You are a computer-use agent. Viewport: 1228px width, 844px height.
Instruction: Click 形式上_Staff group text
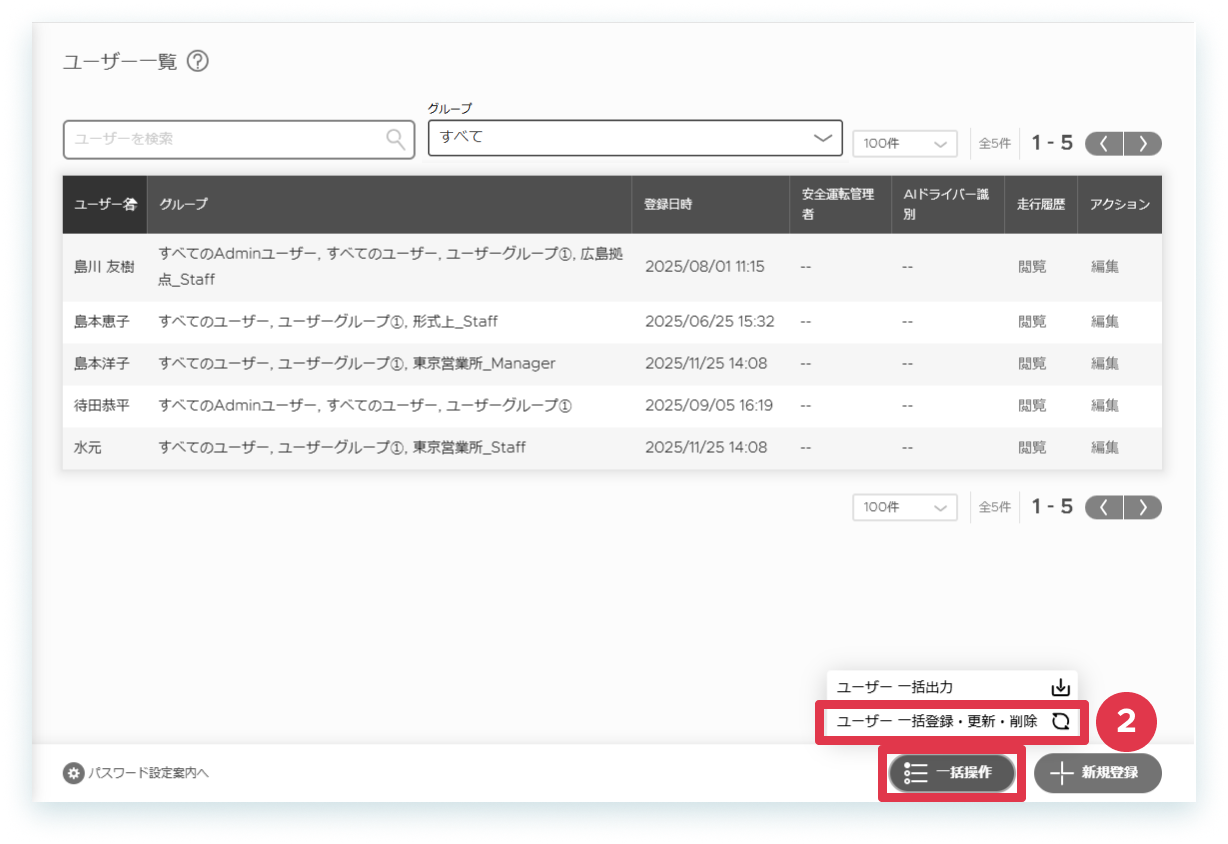pyautogui.click(x=455, y=322)
